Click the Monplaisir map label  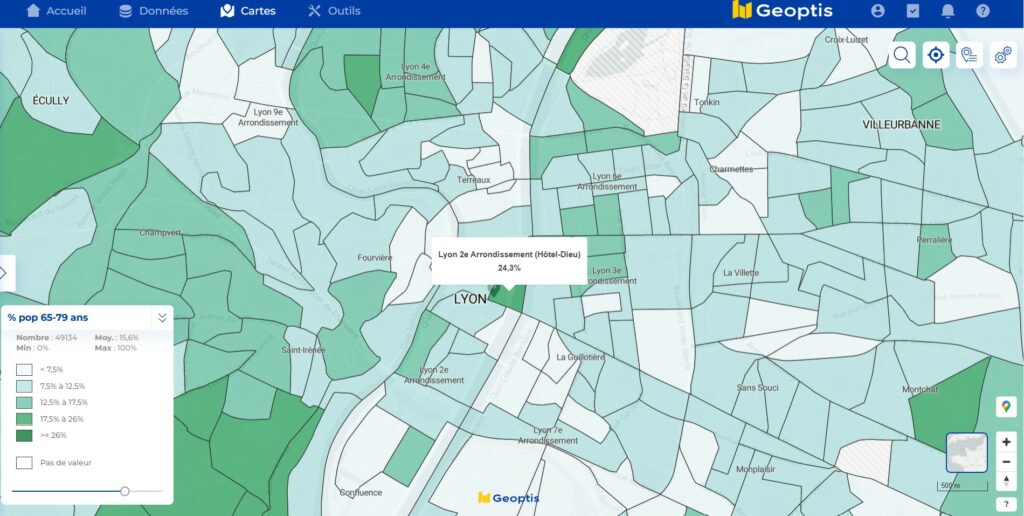pyautogui.click(x=756, y=469)
